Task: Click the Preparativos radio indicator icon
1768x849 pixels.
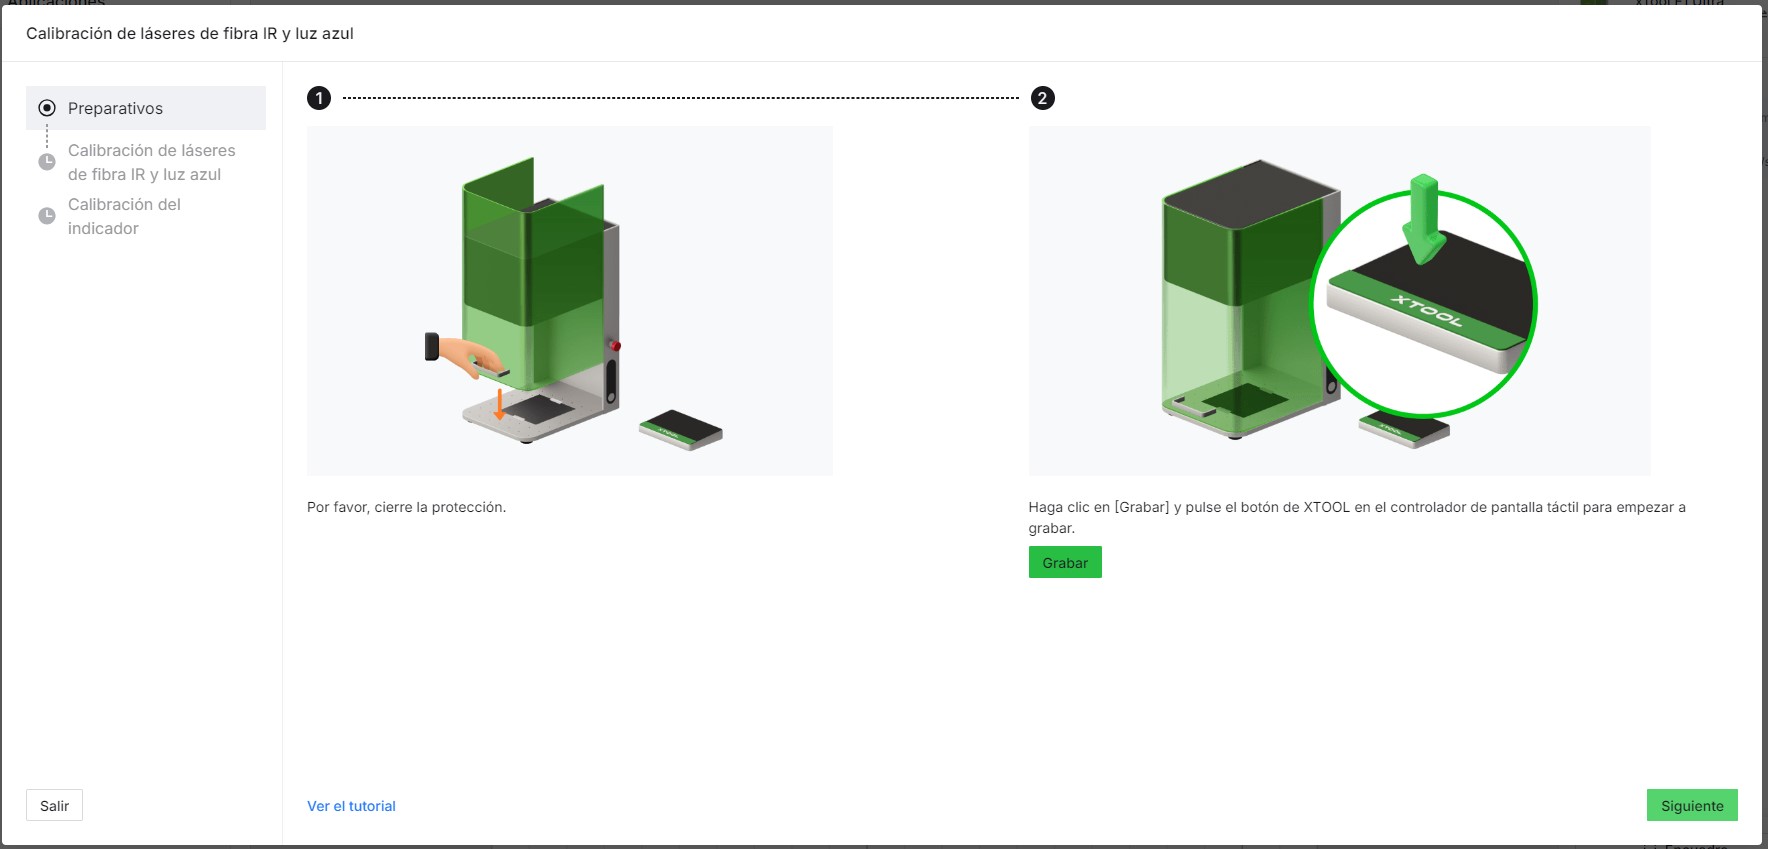Action: pos(47,108)
